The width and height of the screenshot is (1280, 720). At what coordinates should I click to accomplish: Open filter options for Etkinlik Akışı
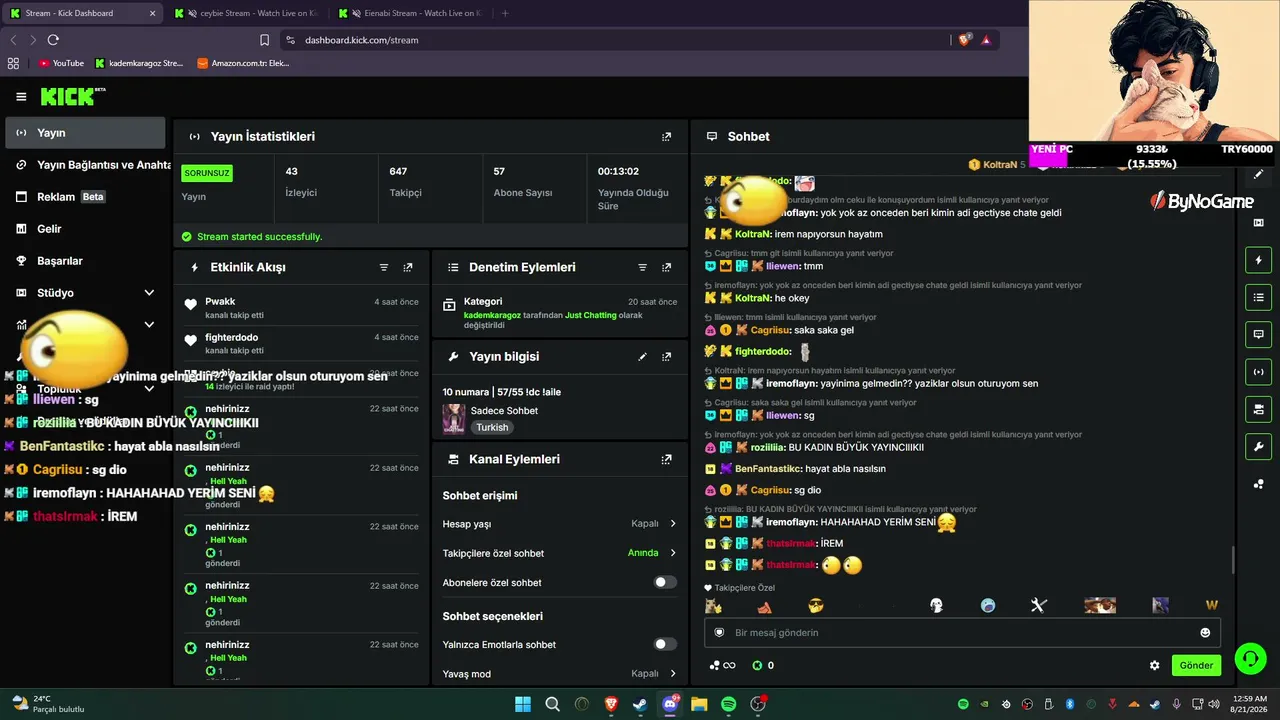(384, 268)
